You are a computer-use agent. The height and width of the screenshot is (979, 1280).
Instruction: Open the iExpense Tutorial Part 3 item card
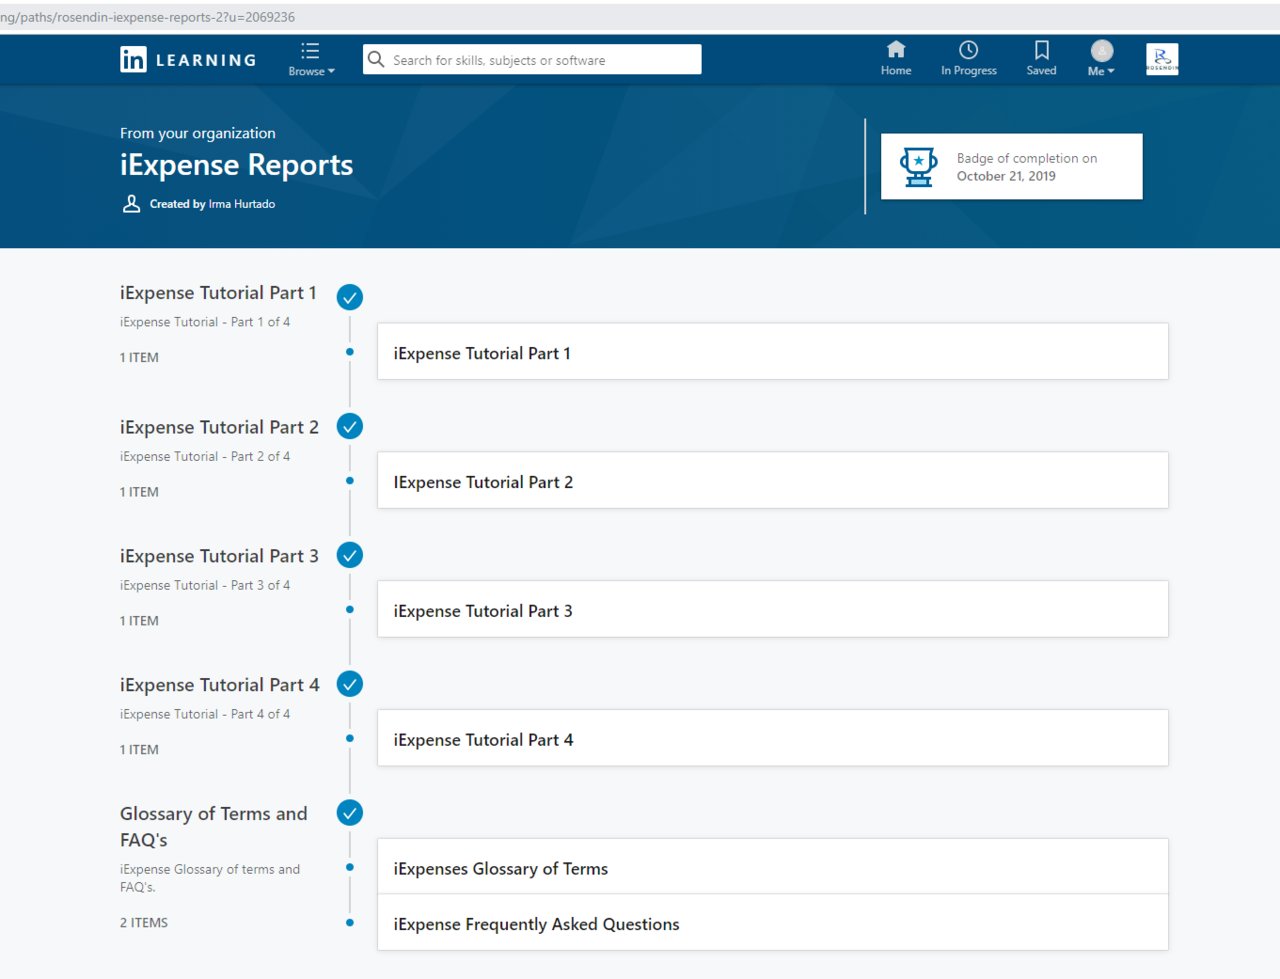(772, 609)
